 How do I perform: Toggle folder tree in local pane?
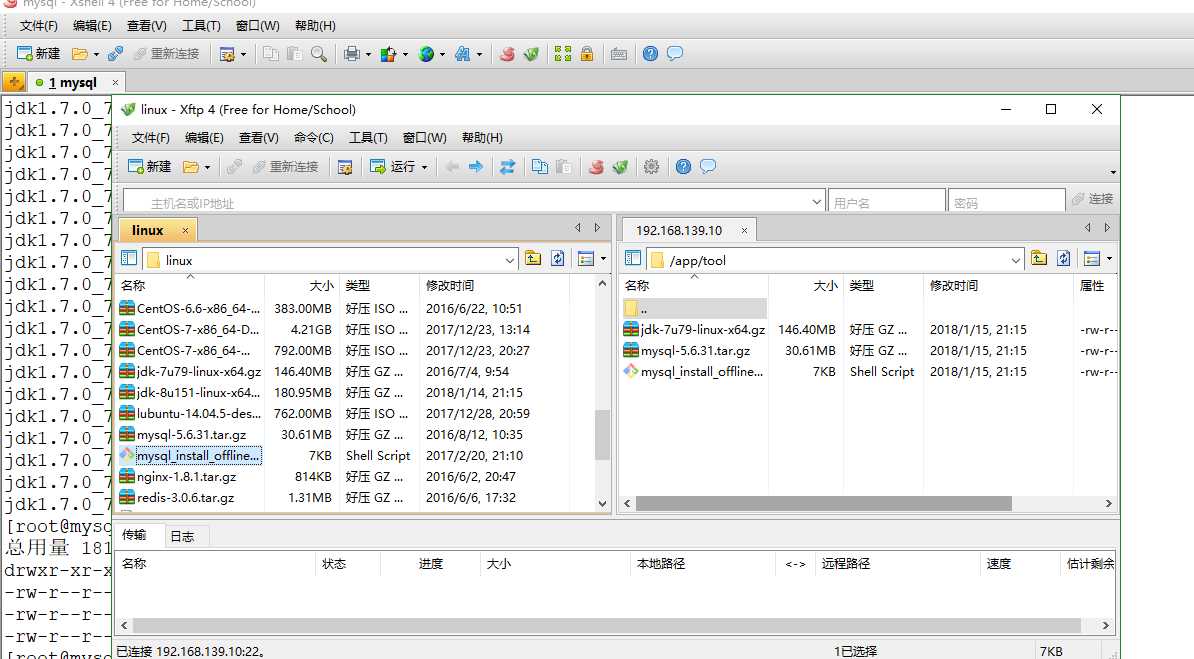(x=129, y=258)
